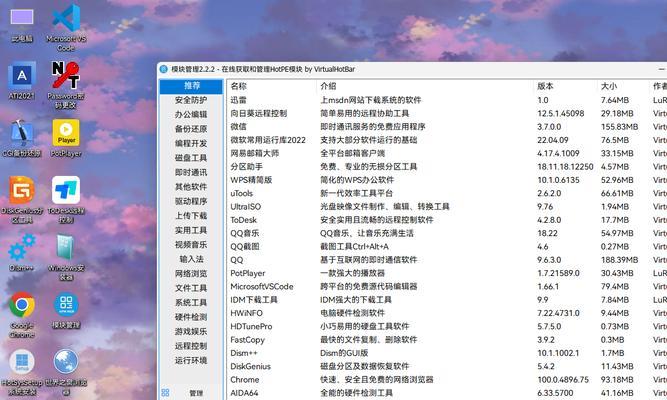Sort by the 版本 column header
Screen dimensions: 667x400
[565, 86]
